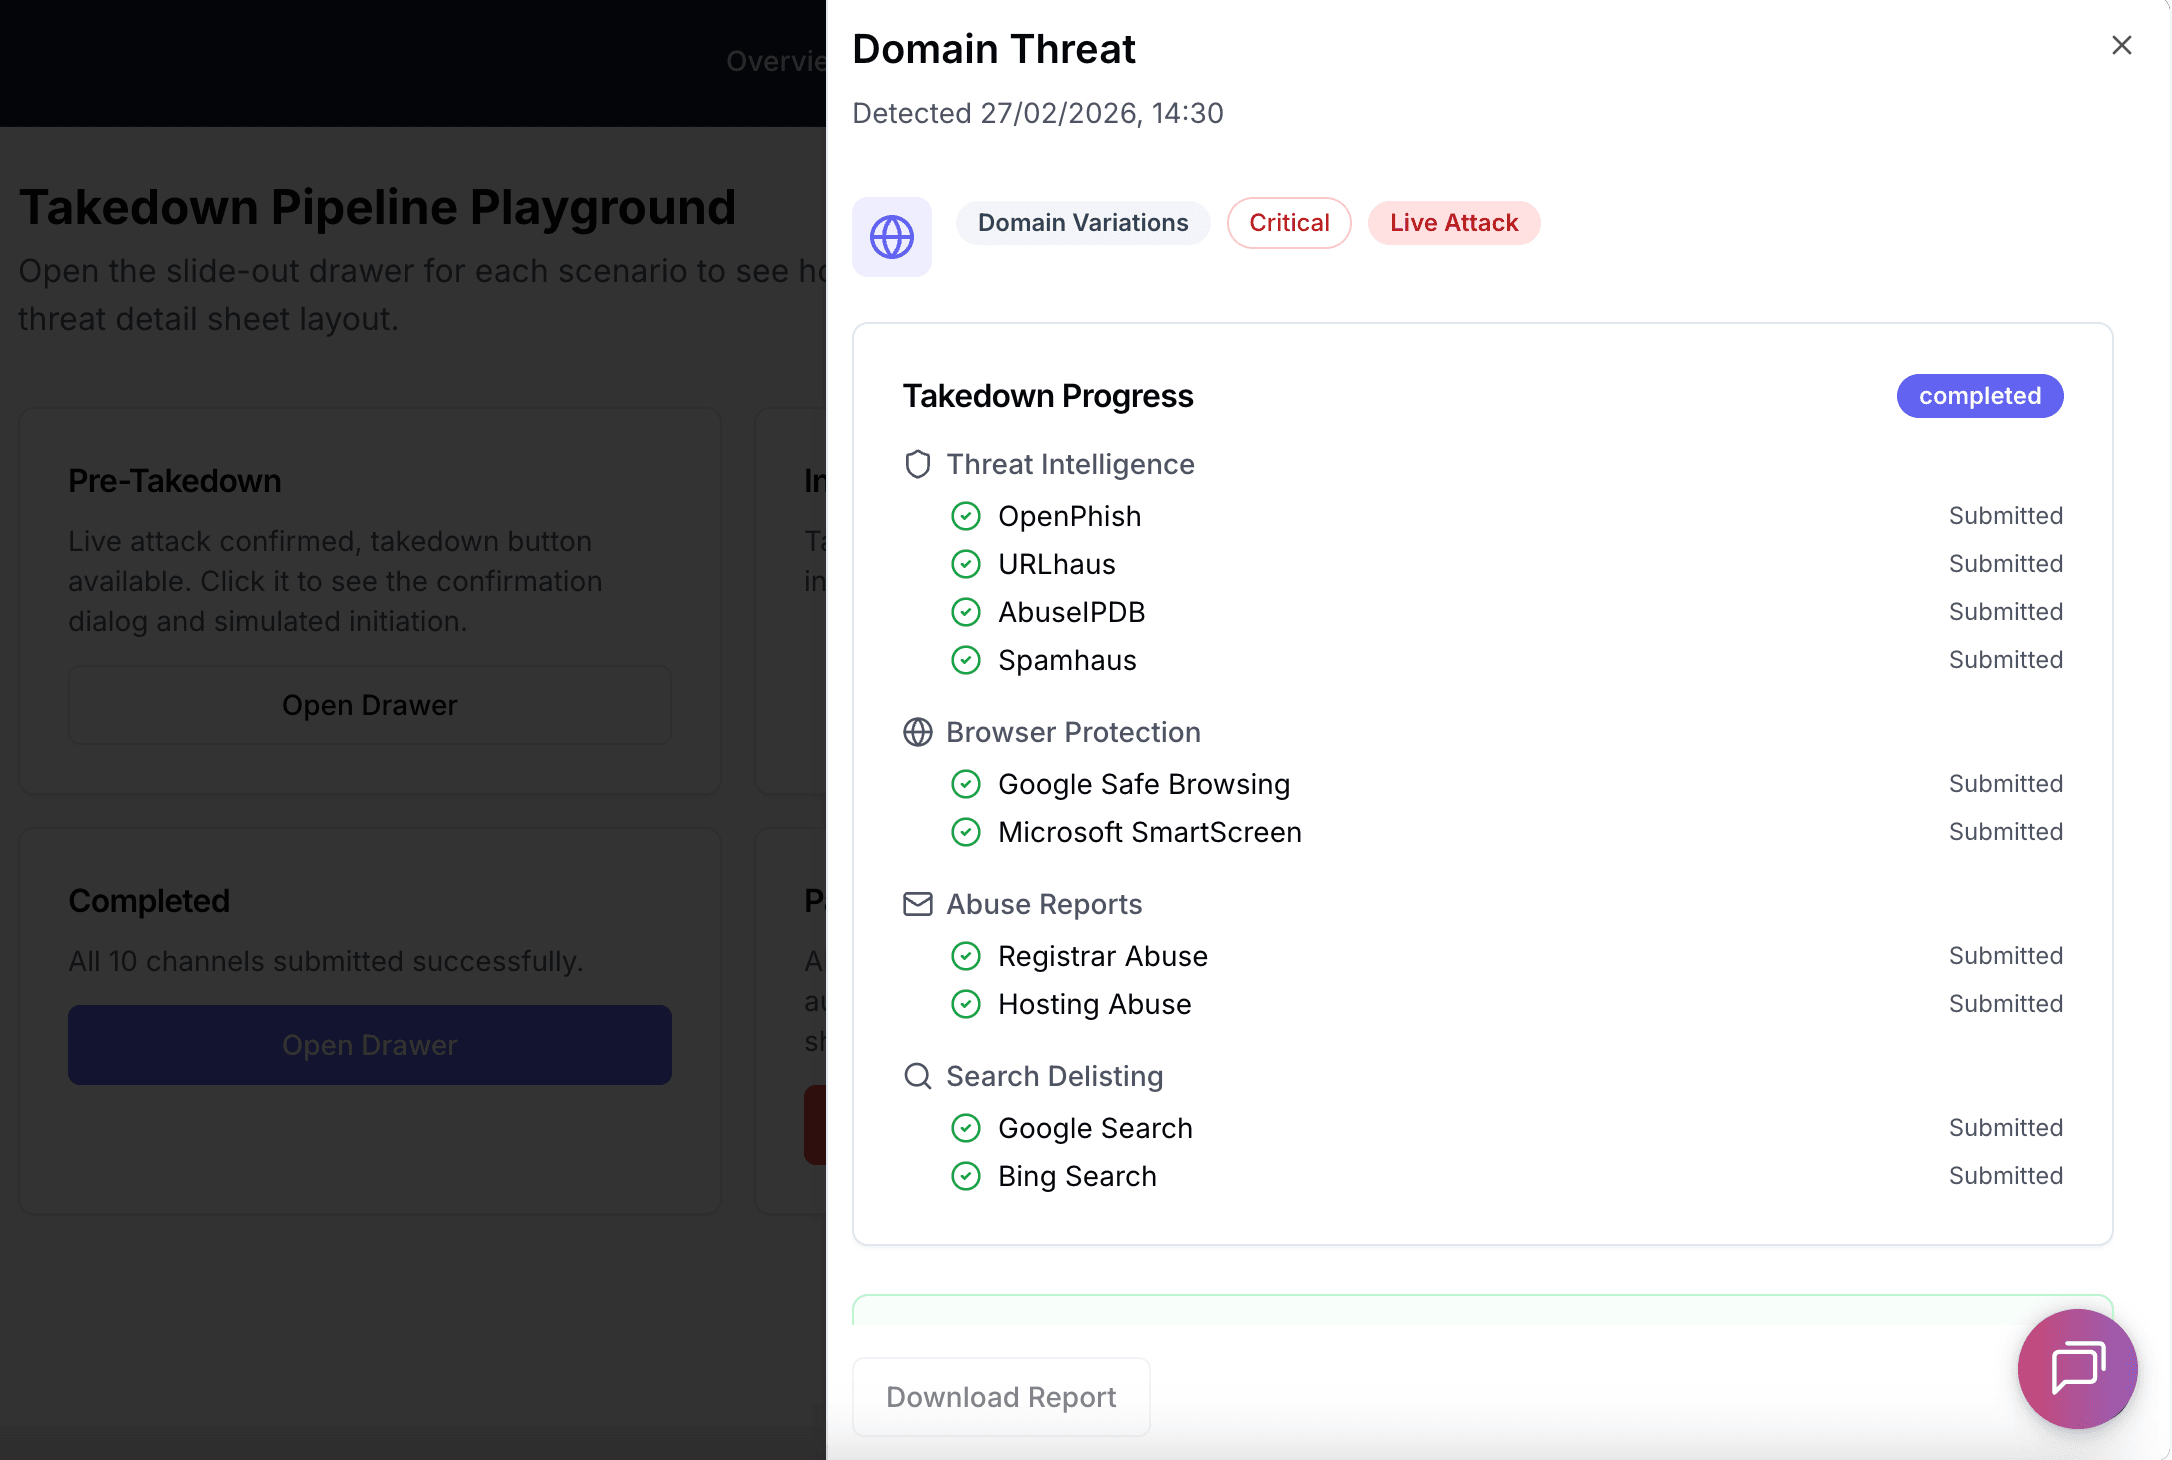Click the Domain Threat drawer title
Viewport: 2172px width, 1460px height.
(x=994, y=49)
